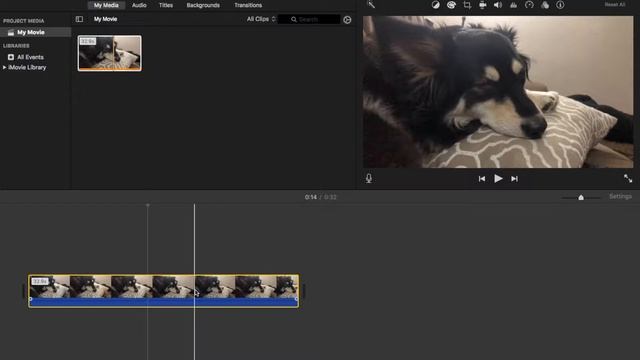The image size is (640, 360).
Task: Select My Movie in project media
Action: click(x=36, y=32)
